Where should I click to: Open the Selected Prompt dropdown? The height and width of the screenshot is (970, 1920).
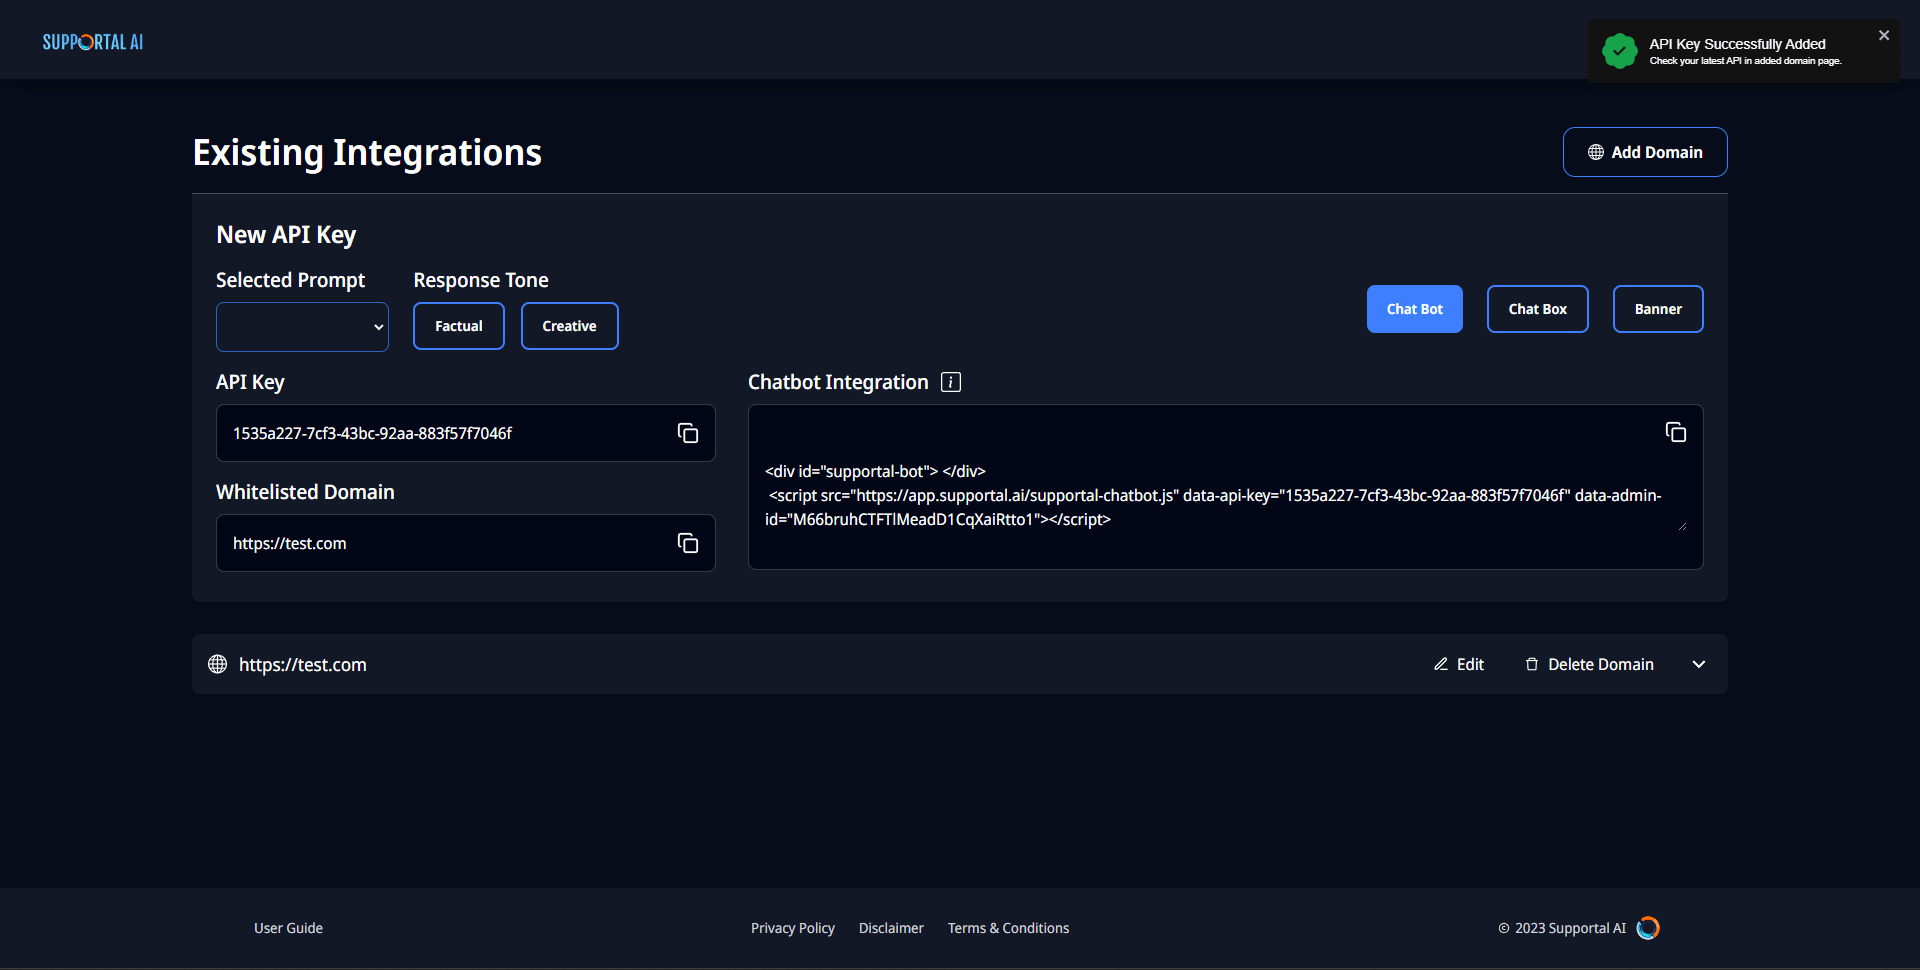[302, 327]
